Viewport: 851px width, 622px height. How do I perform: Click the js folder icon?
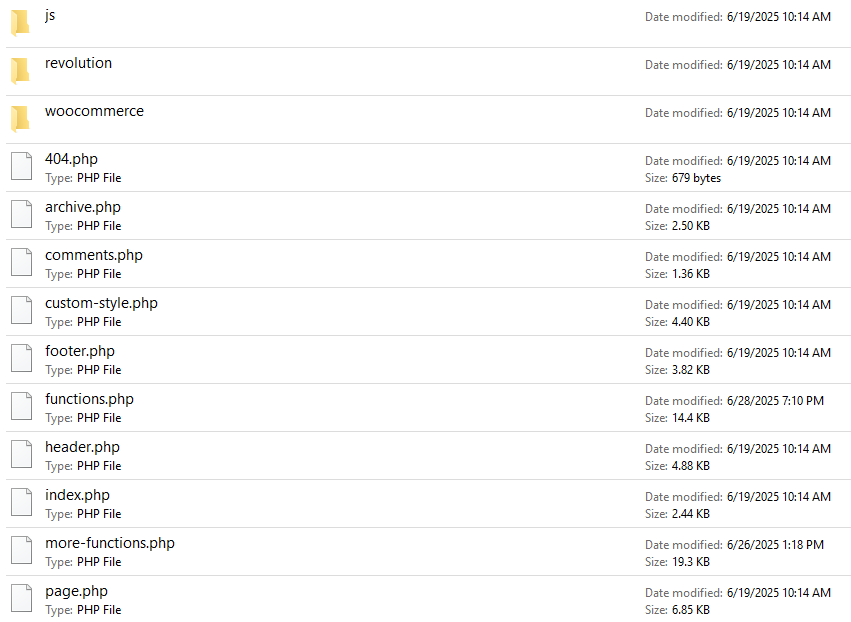pos(20,22)
